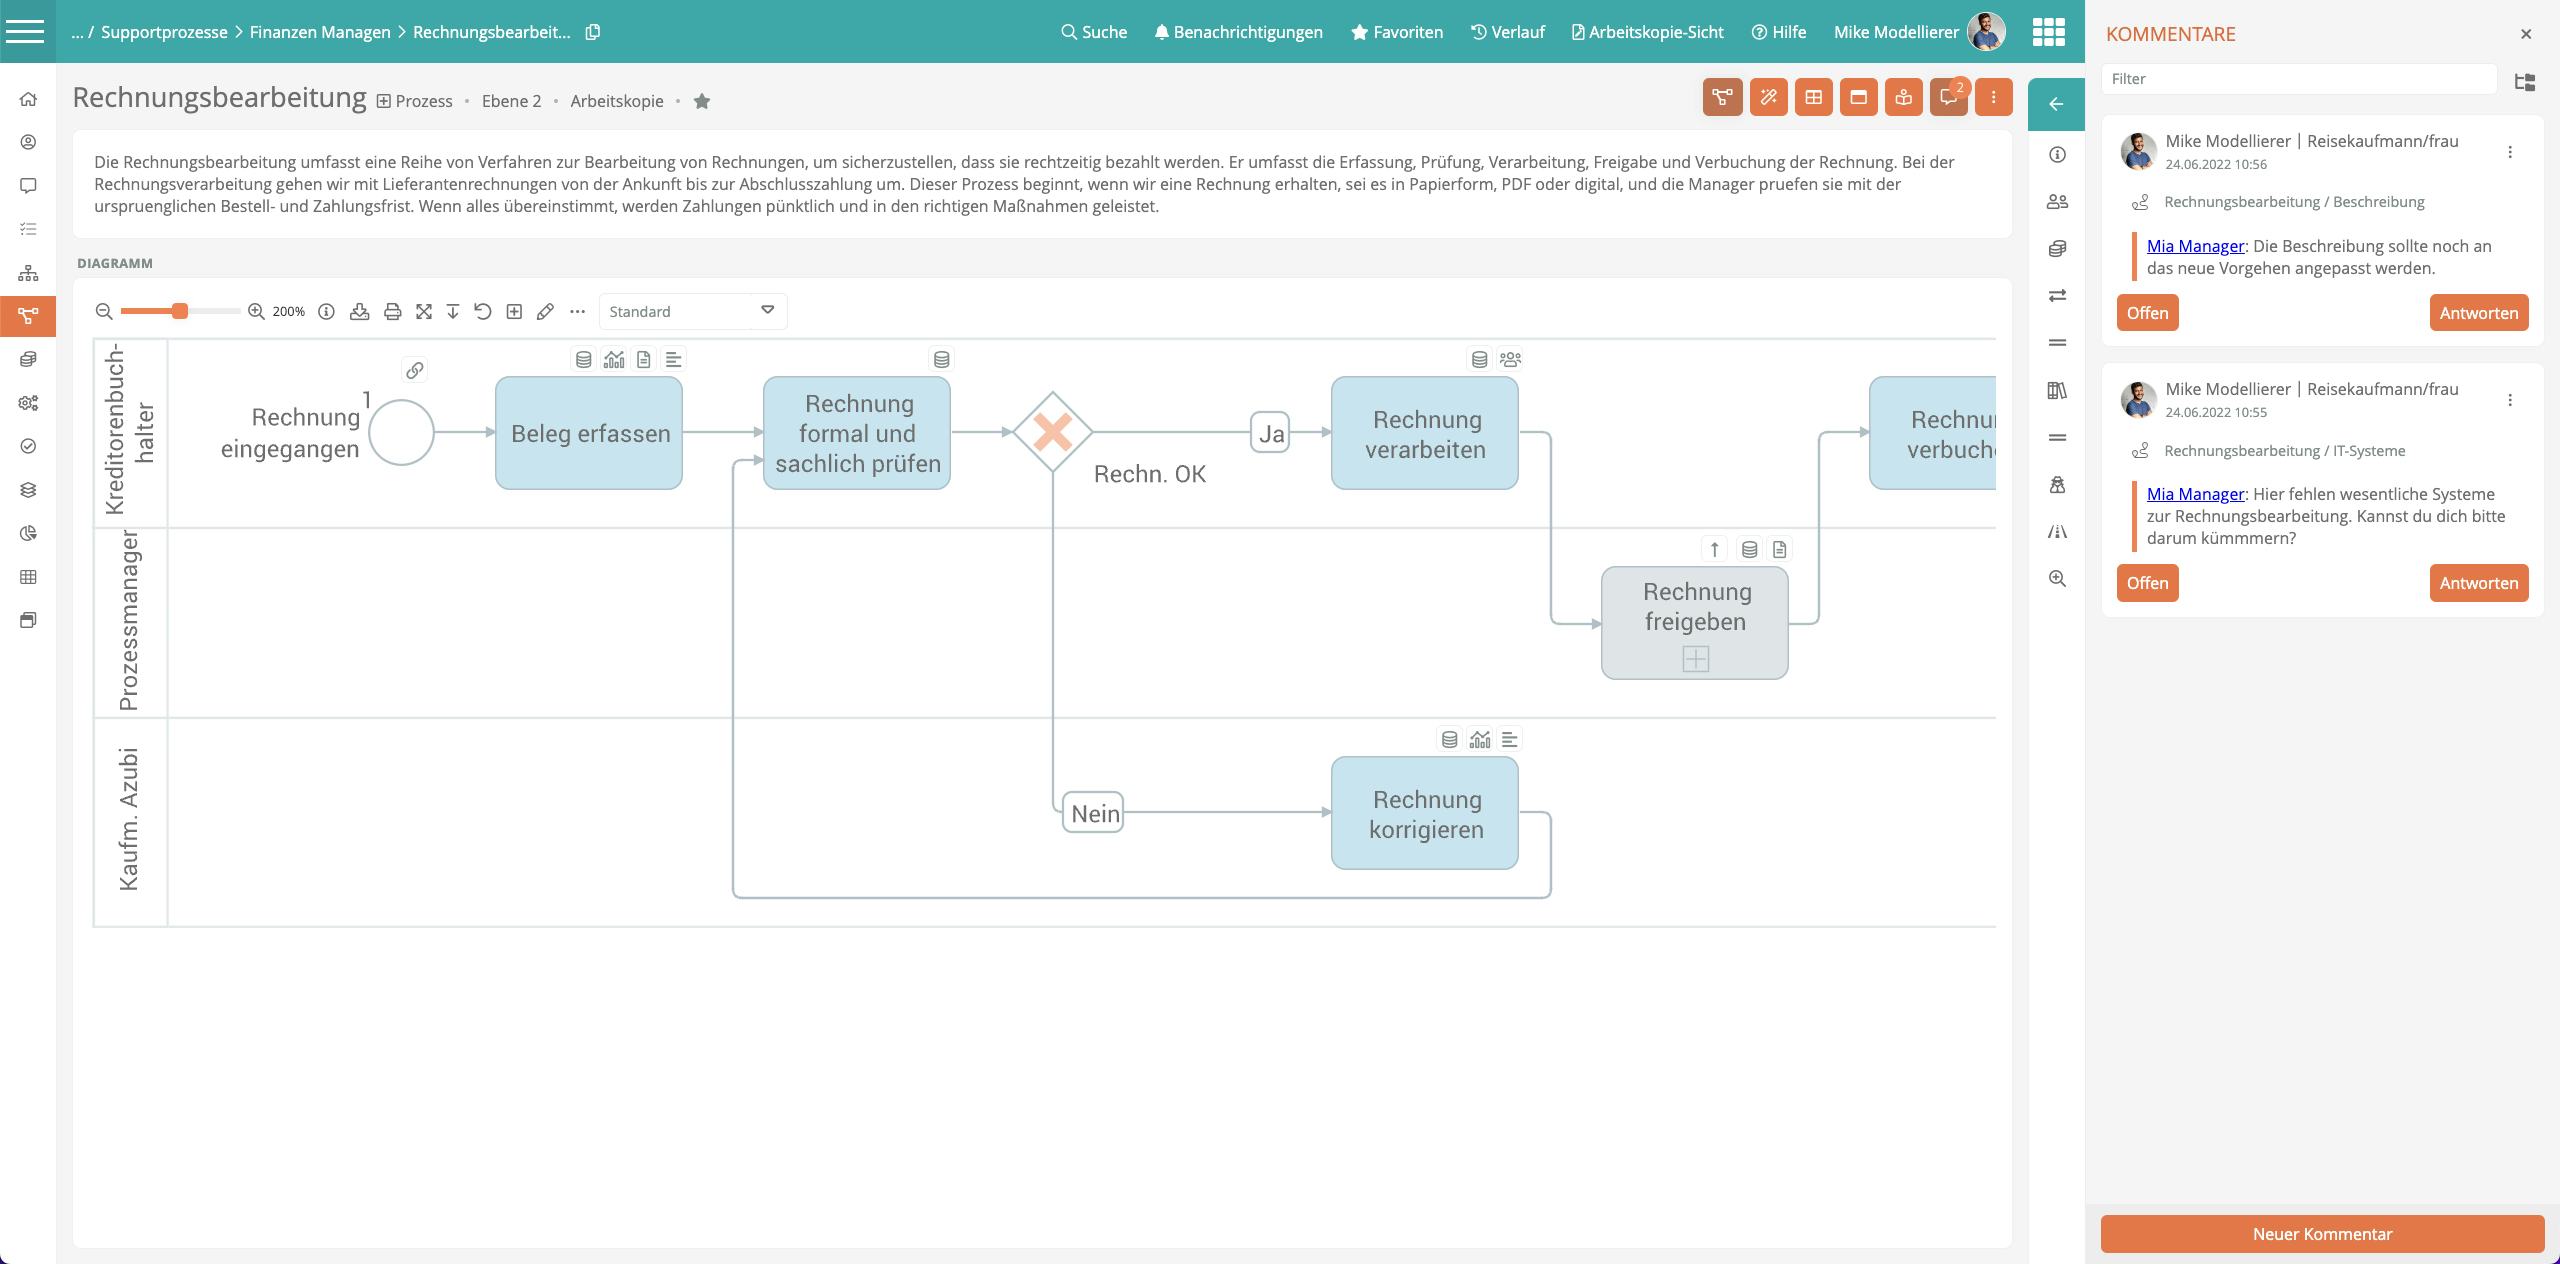Viewport: 2560px width, 1264px height.
Task: Click the pencil edit diagram icon
Action: click(x=545, y=312)
